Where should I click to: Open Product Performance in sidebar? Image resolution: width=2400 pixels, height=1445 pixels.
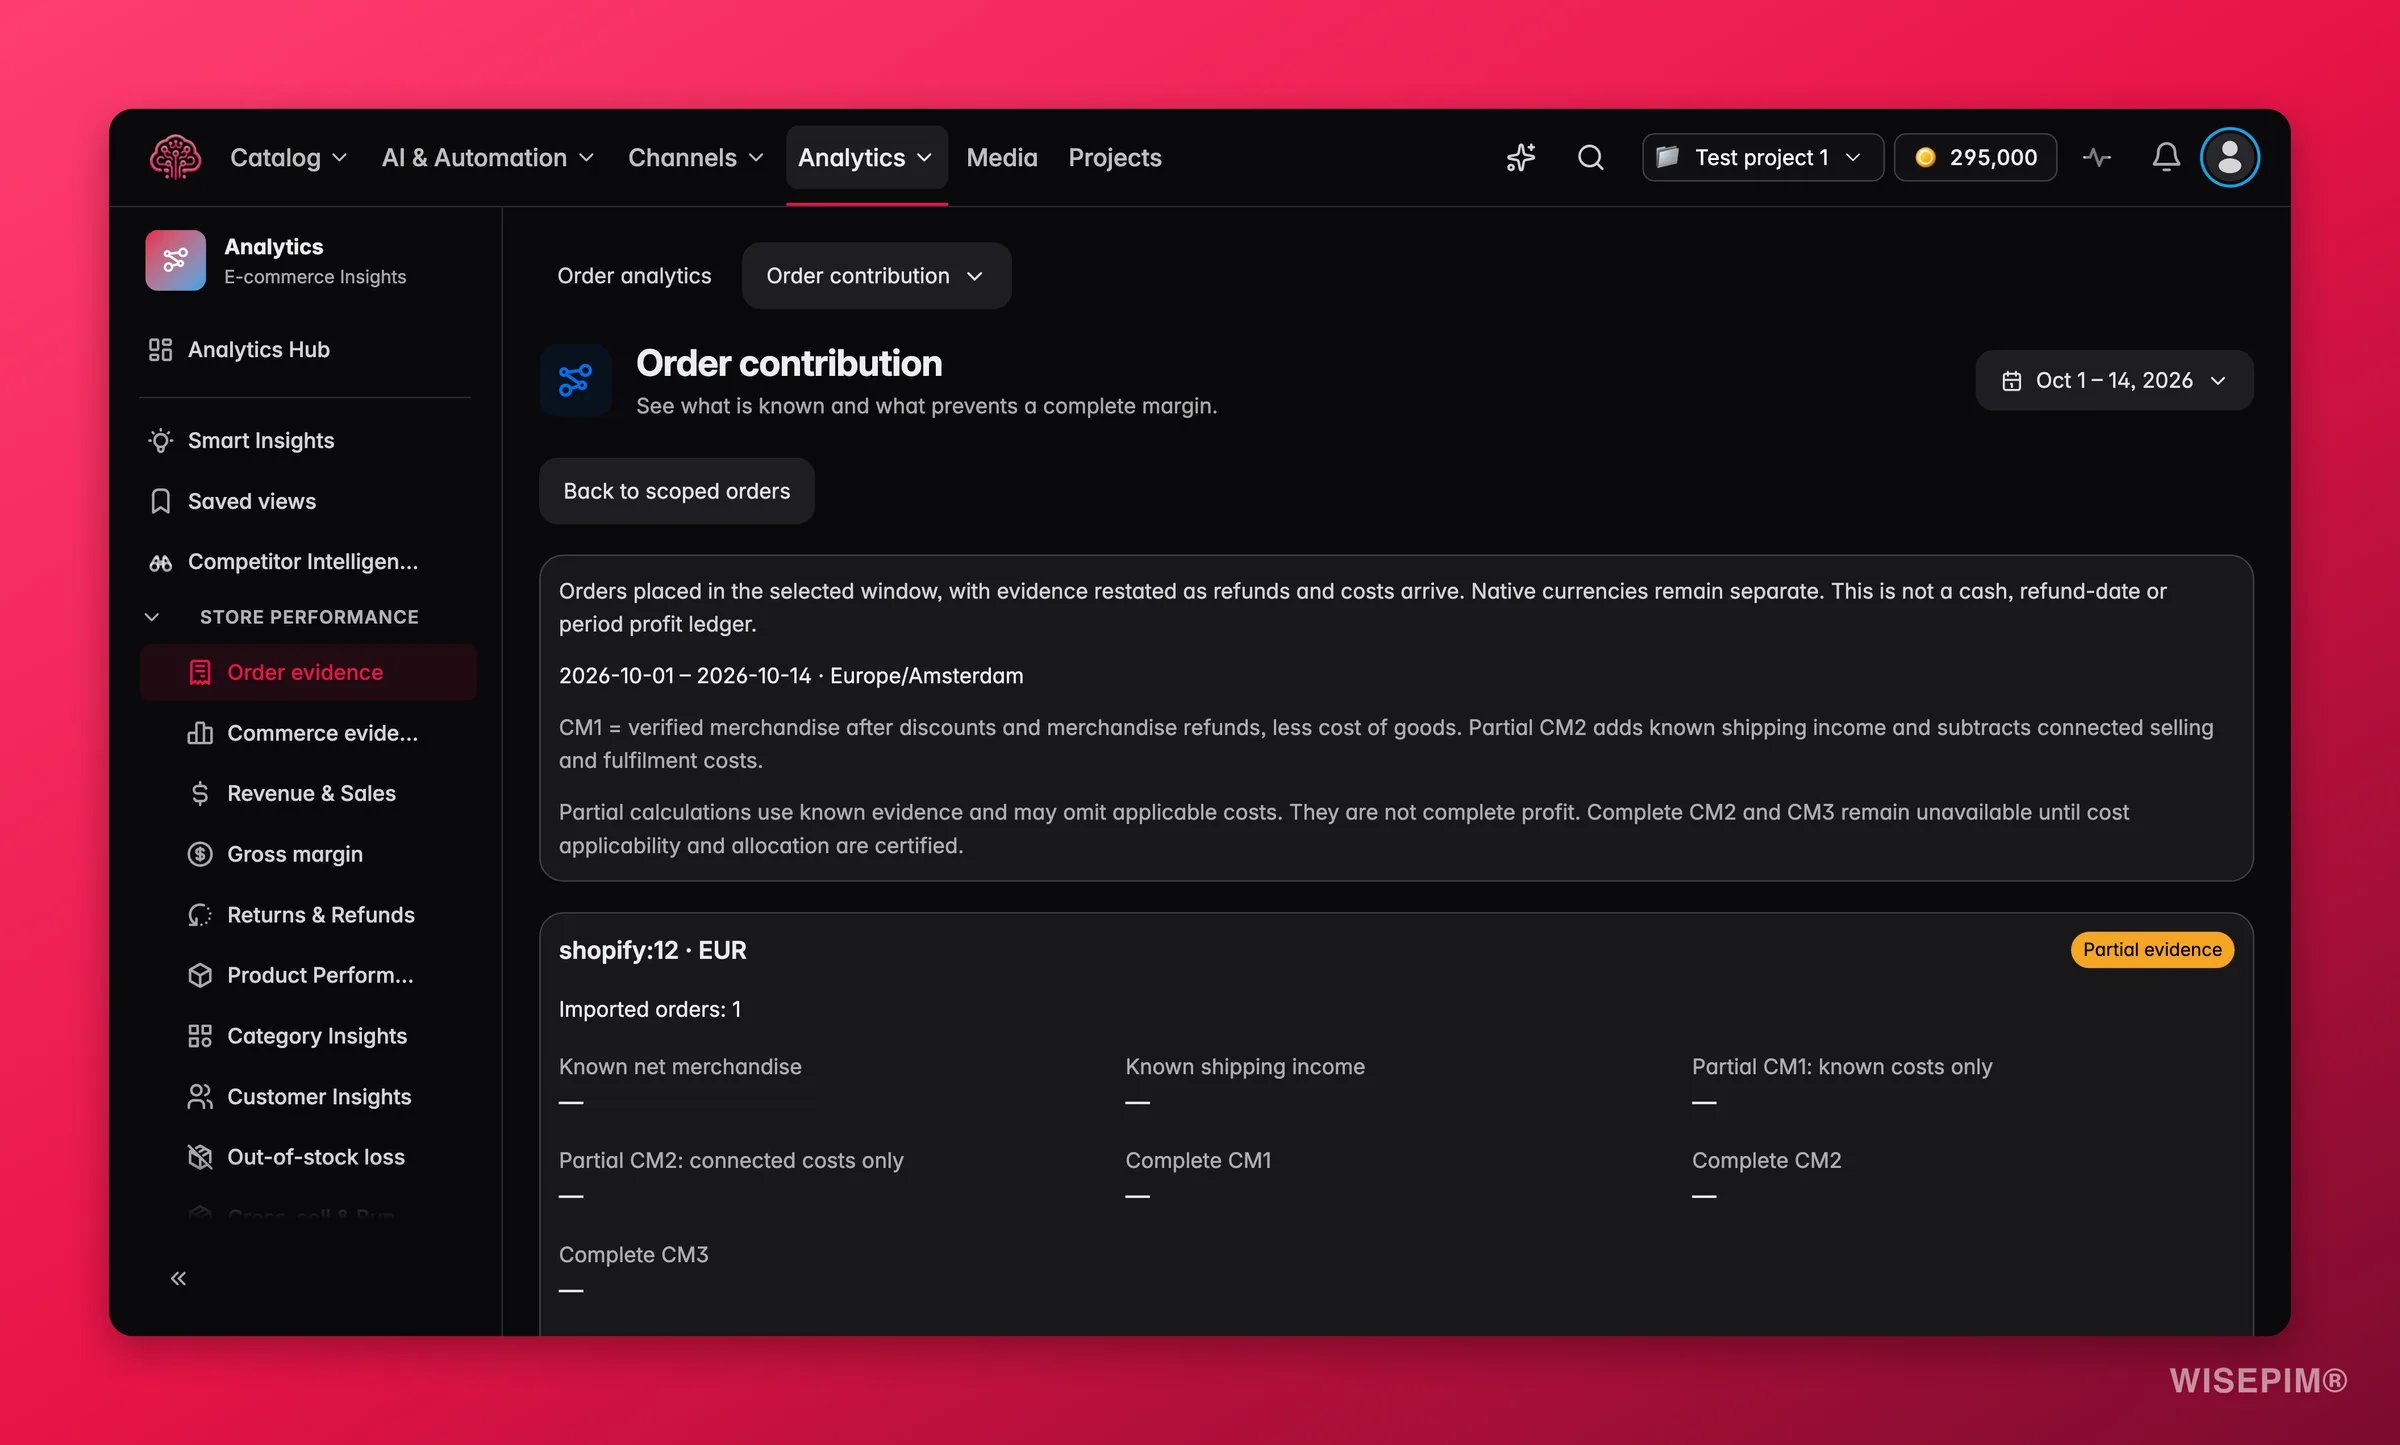click(308, 975)
